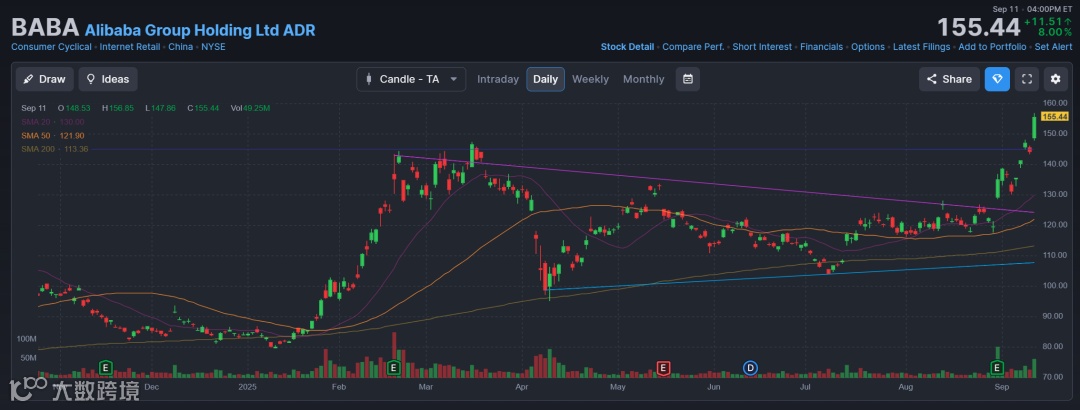This screenshot has width=1080, height=410.
Task: Select the Monthly timeframe tab
Action: [643, 79]
